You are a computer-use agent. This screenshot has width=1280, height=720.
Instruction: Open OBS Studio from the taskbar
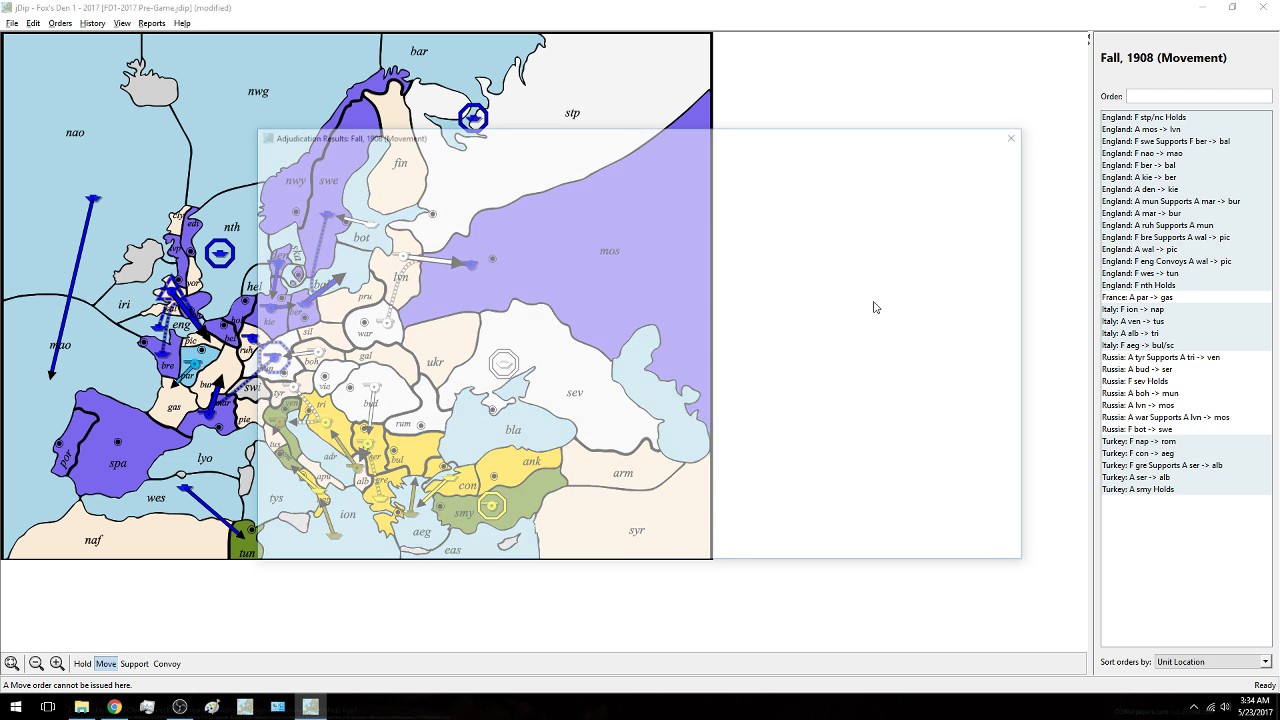pos(180,707)
